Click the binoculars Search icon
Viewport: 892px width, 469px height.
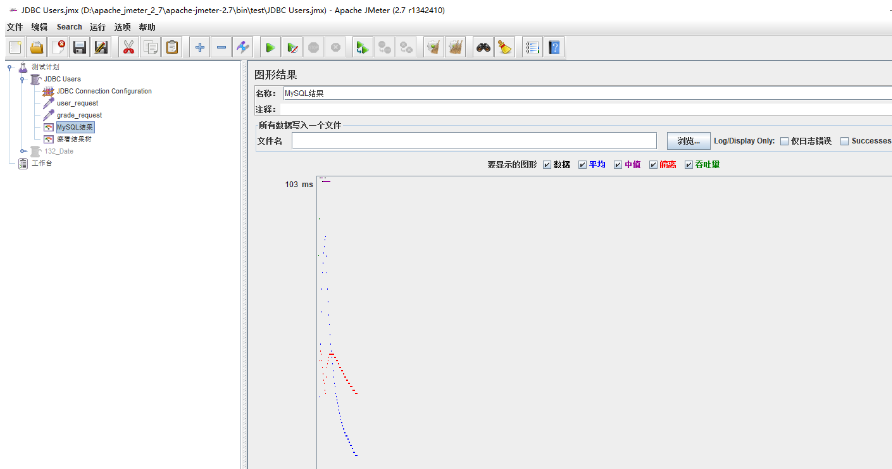[x=482, y=47]
